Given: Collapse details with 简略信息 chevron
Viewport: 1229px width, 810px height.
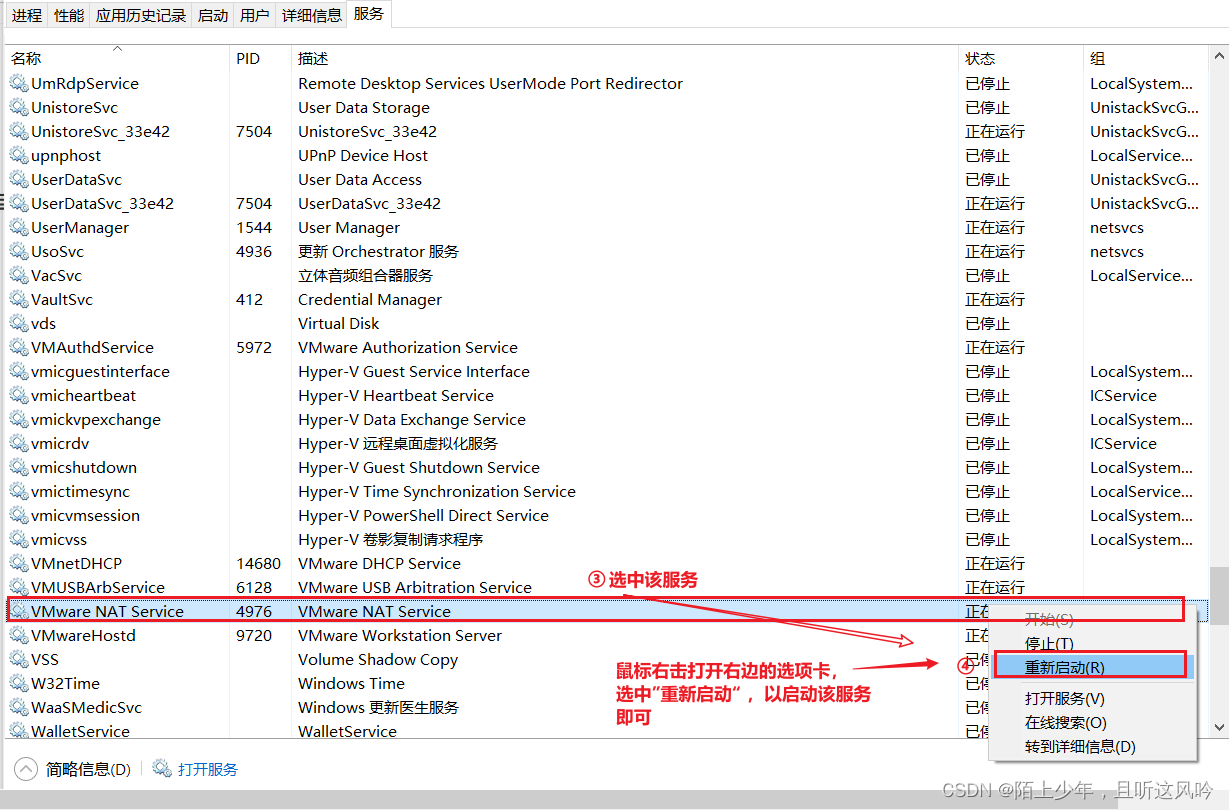Looking at the screenshot, I should click(24, 769).
